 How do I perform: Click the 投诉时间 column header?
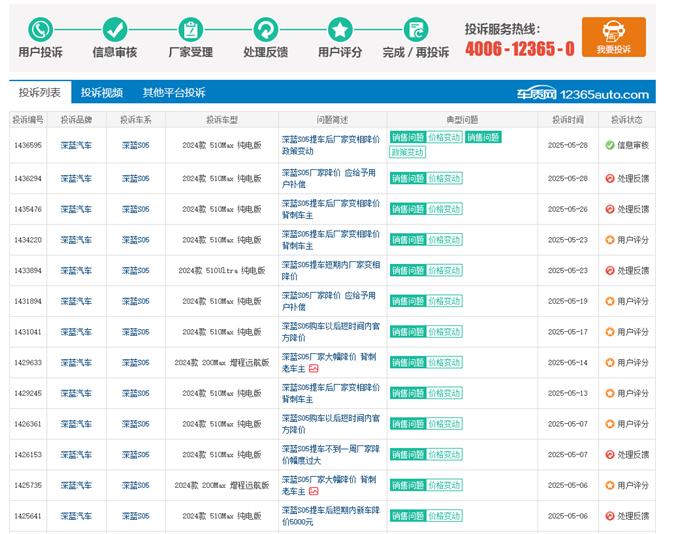(x=568, y=120)
